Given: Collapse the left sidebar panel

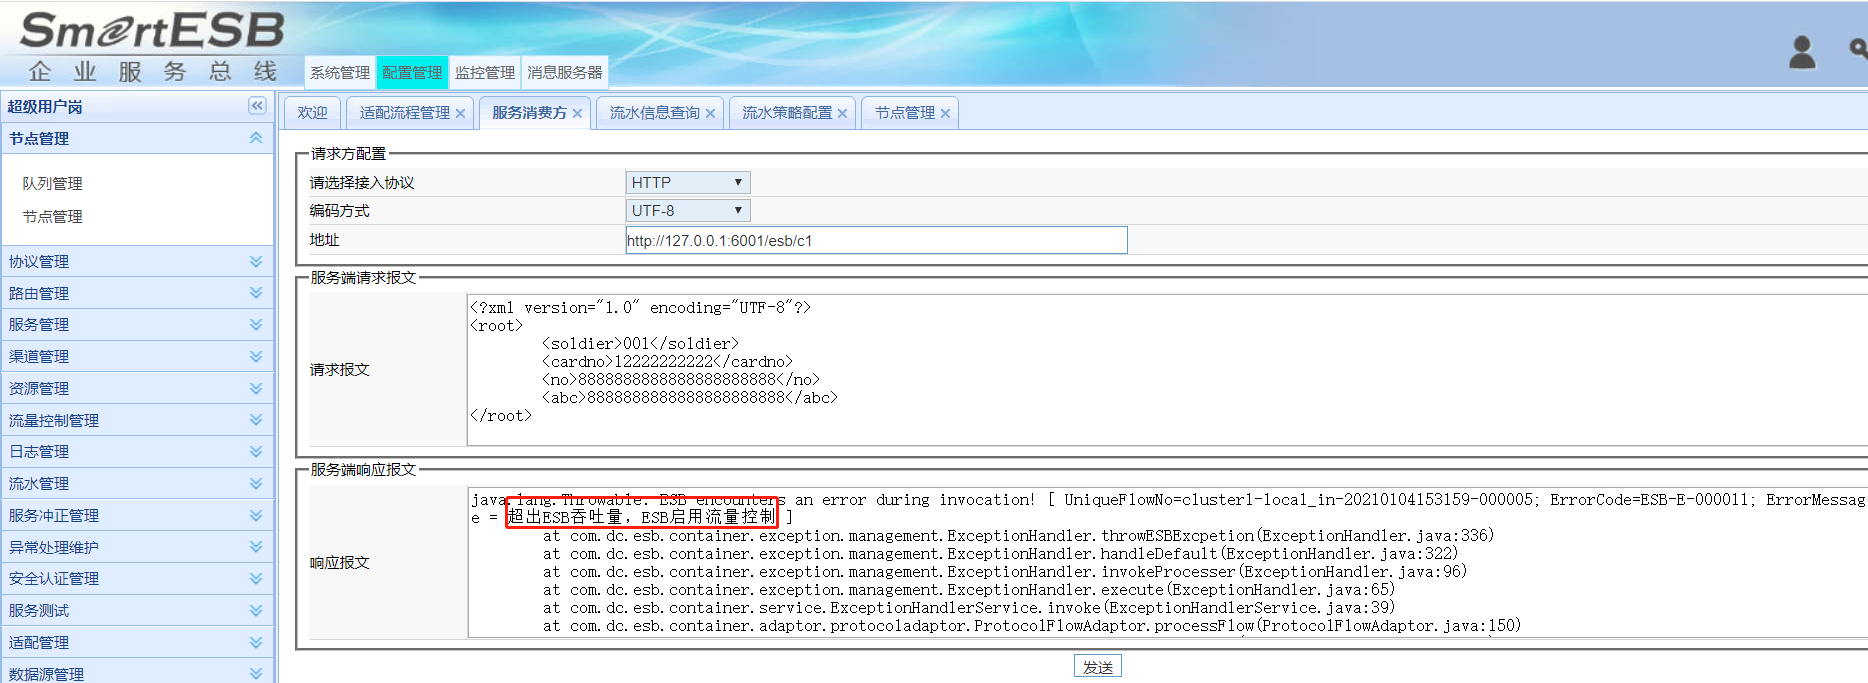Looking at the screenshot, I should [x=257, y=106].
